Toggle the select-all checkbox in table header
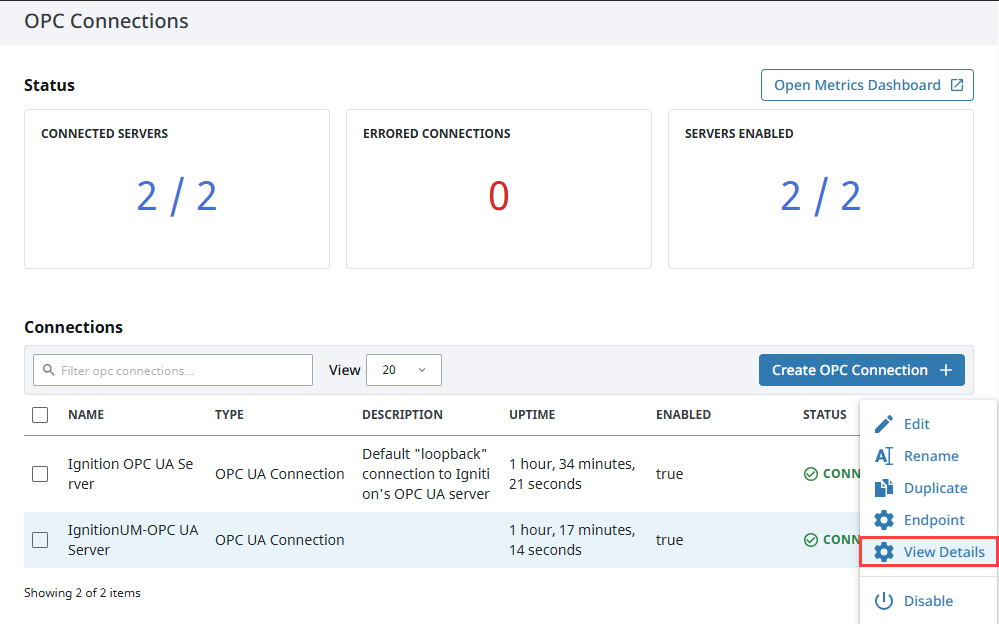Screen dimensions: 999x624 tap(40, 415)
